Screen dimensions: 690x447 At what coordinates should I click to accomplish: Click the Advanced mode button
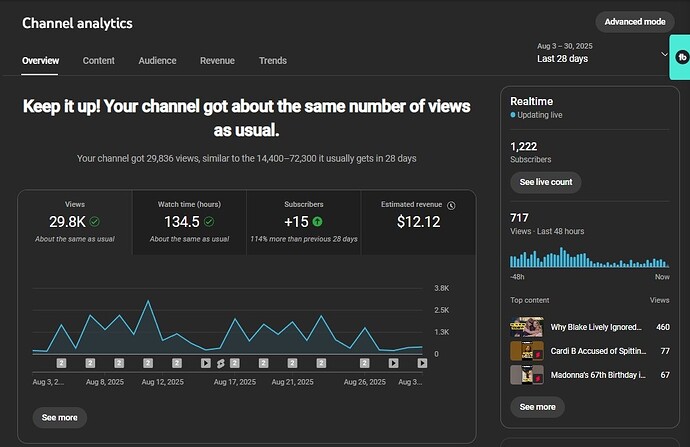[x=634, y=22]
